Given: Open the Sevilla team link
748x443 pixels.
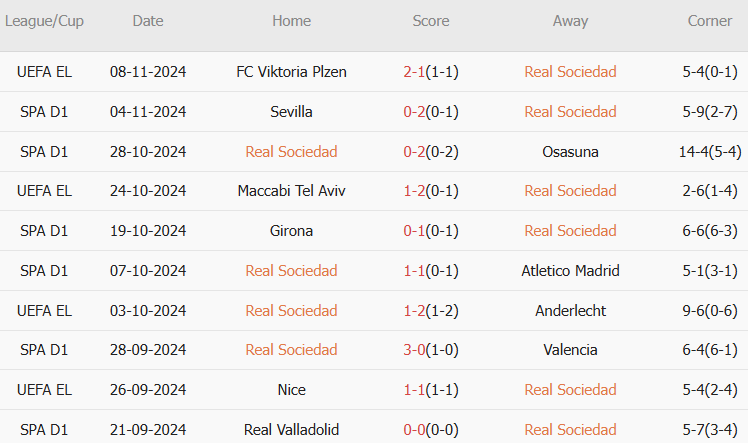Looking at the screenshot, I should click(x=291, y=112).
